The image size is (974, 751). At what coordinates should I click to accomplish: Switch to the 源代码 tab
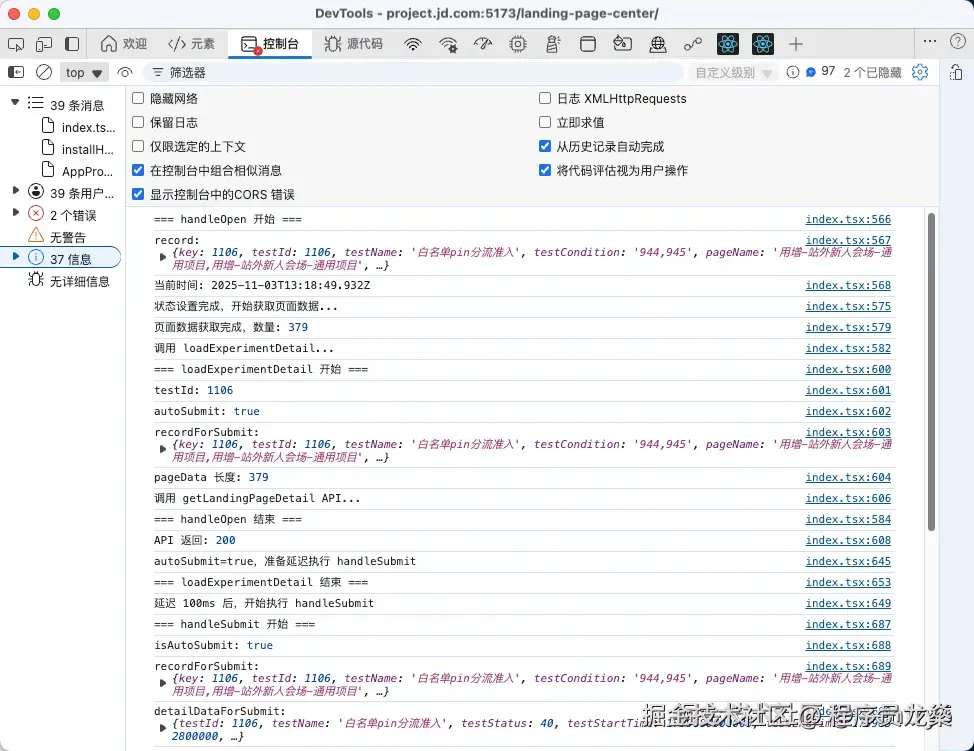pyautogui.click(x=353, y=44)
